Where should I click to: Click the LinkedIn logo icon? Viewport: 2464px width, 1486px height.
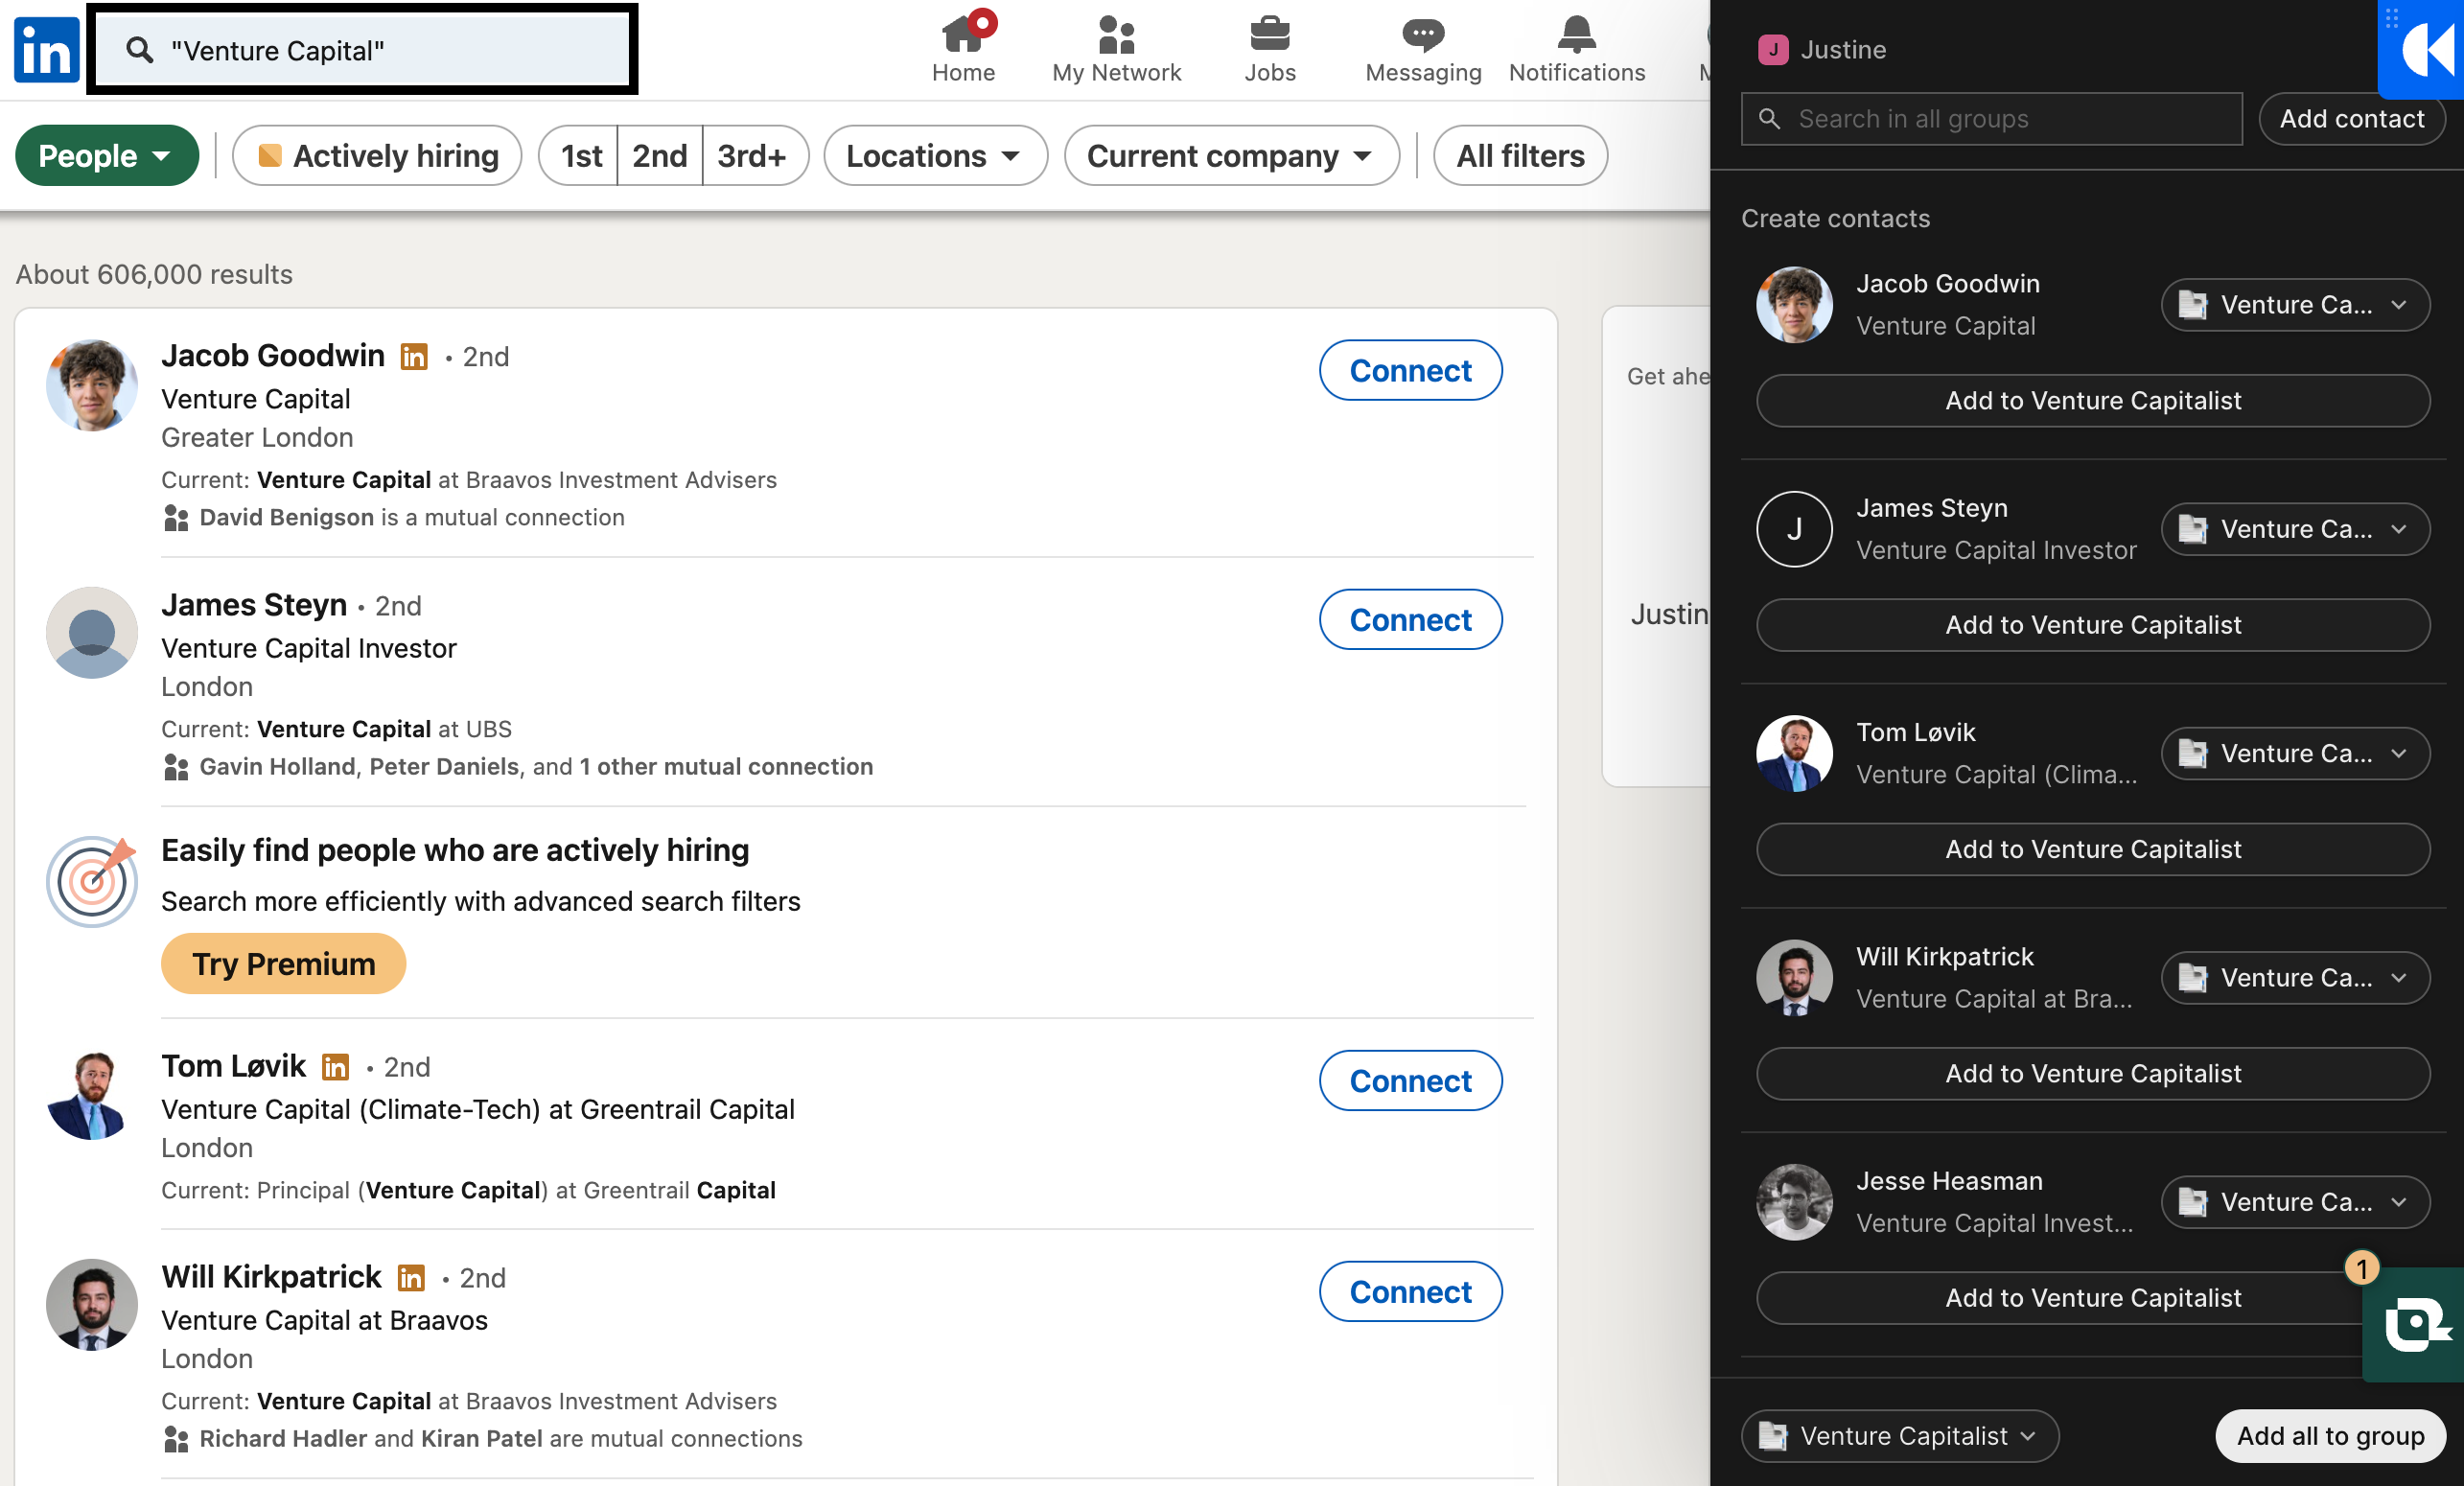[x=46, y=50]
